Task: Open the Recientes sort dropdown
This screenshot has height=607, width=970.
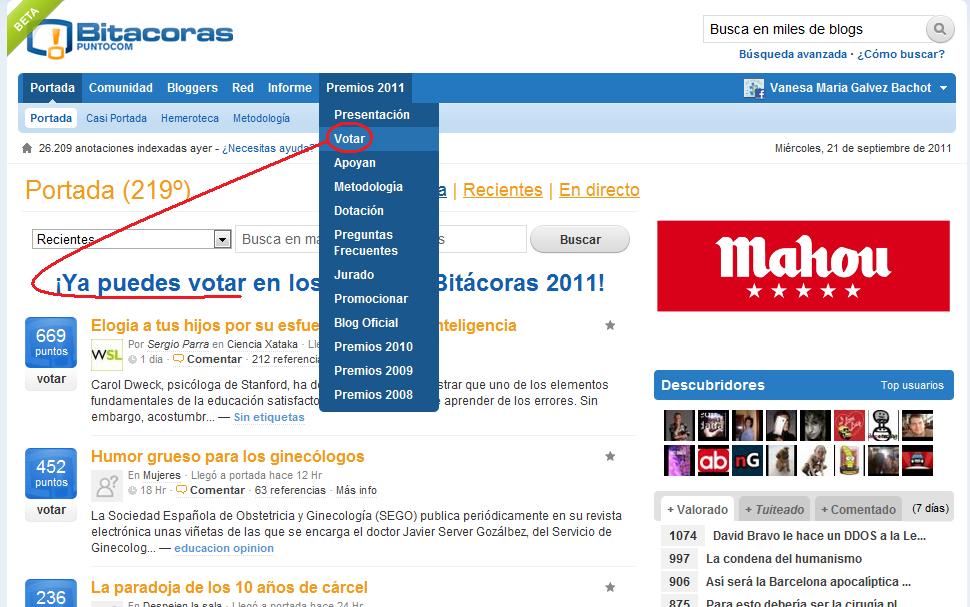Action: [131, 239]
